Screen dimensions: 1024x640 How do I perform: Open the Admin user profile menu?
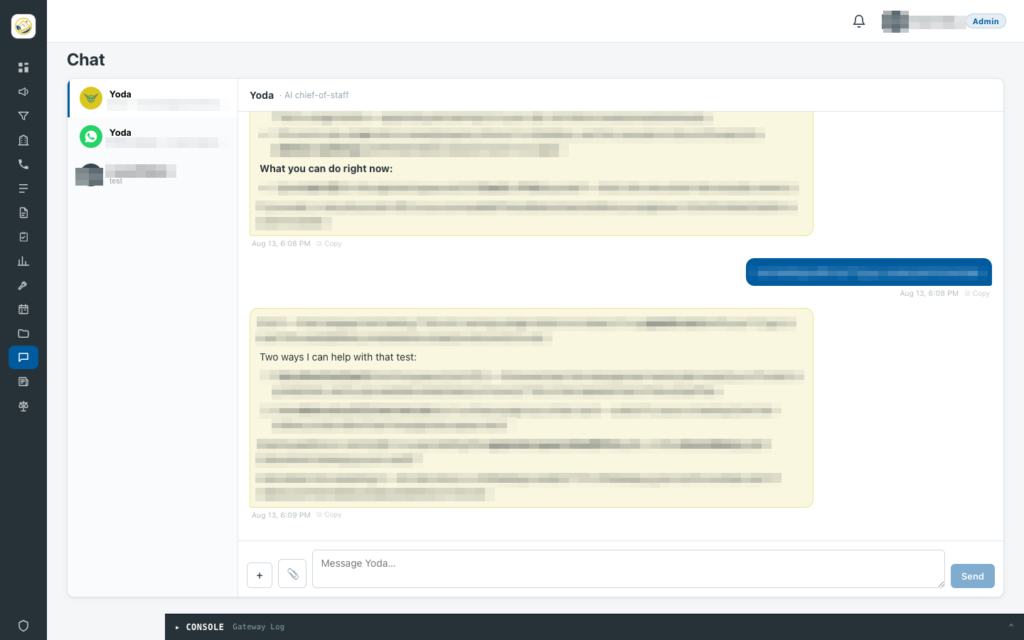coord(943,21)
